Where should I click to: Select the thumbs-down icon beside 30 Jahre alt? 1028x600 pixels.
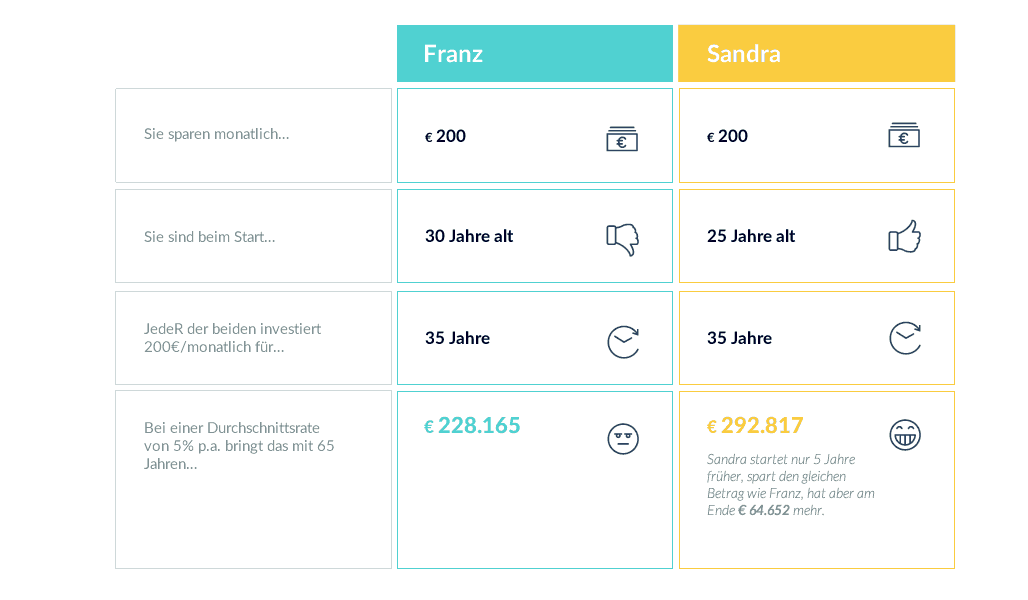622,239
